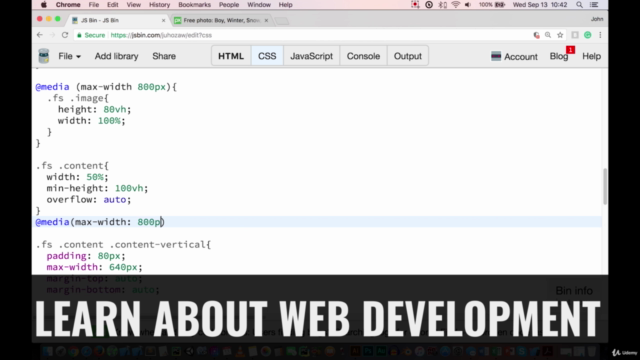640x360 pixels.
Task: Click Add library button
Action: (x=116, y=56)
